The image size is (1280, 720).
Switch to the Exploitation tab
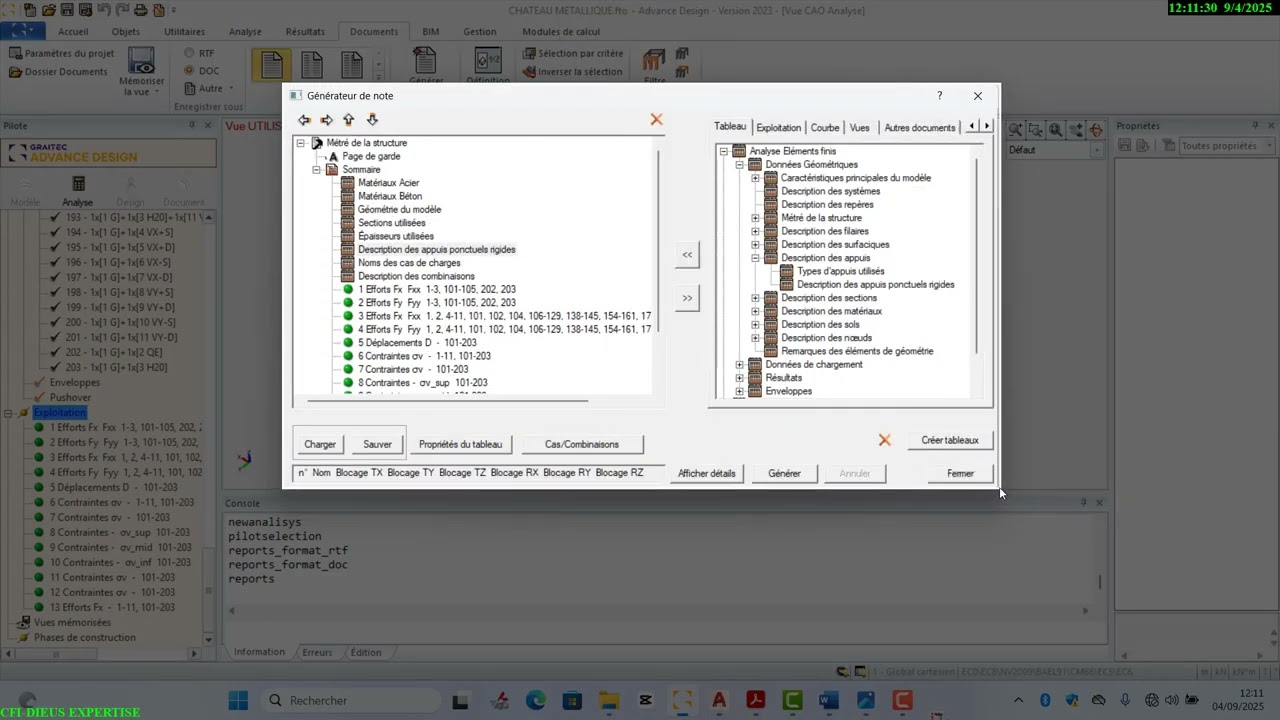[778, 128]
